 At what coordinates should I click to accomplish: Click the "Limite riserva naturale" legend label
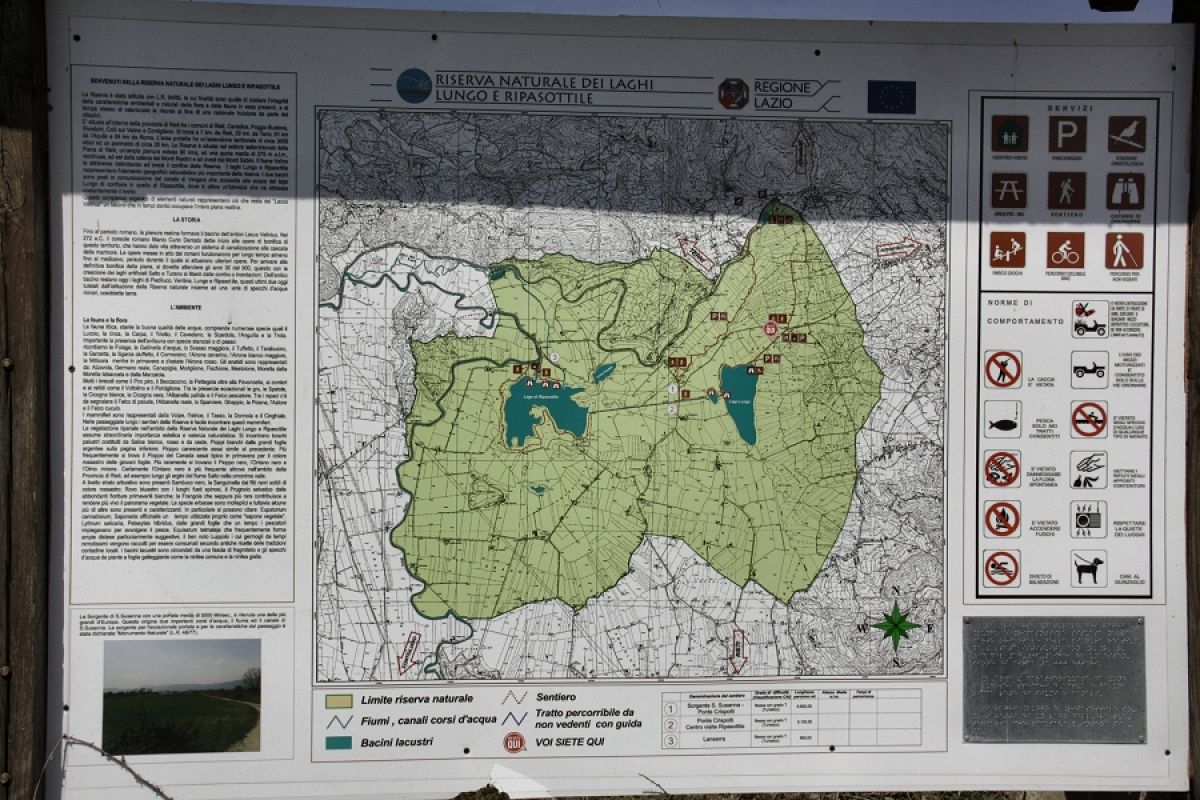coord(418,699)
